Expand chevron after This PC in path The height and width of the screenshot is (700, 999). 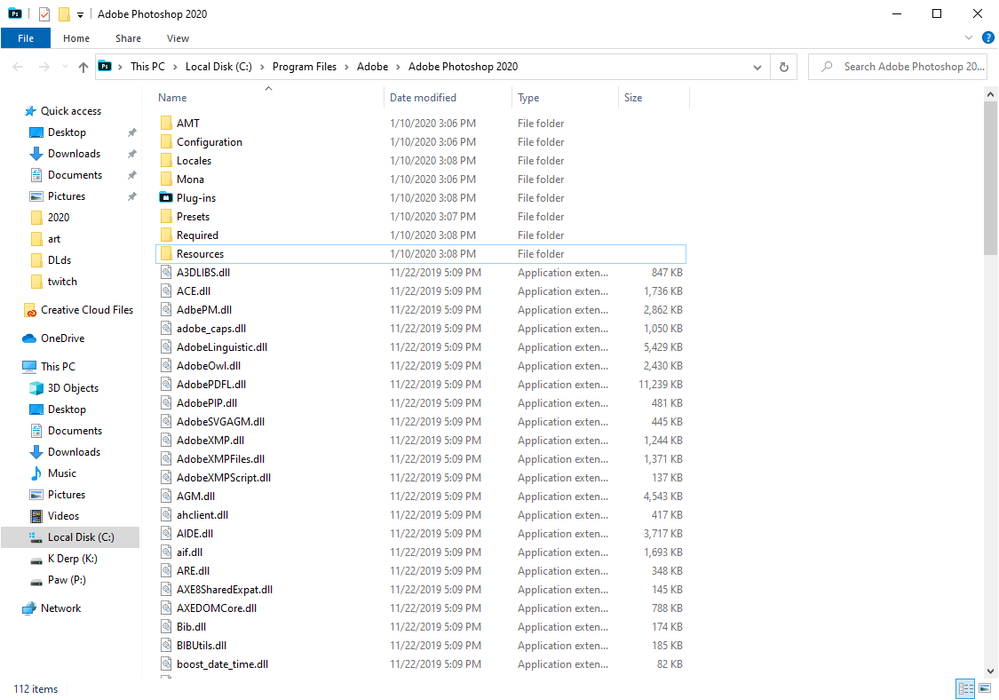(175, 67)
